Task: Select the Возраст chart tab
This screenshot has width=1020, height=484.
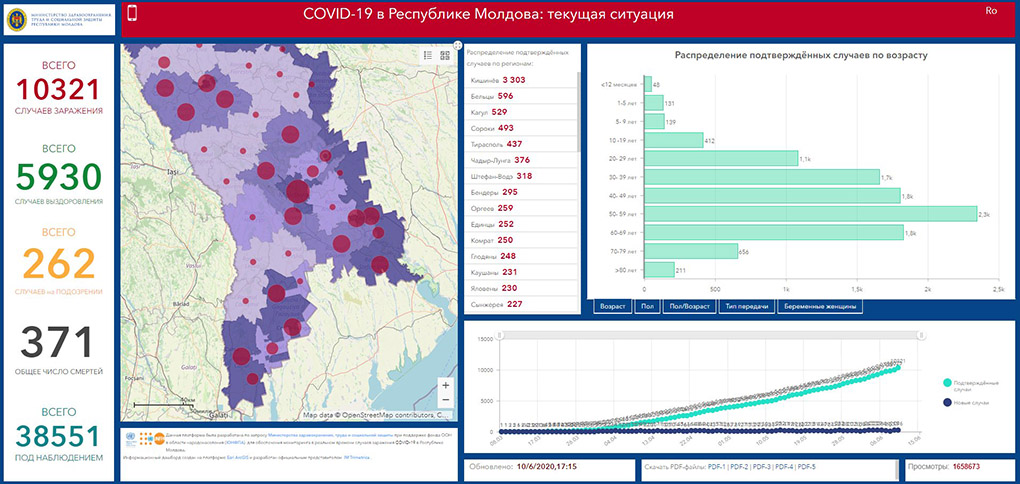Action: pyautogui.click(x=613, y=307)
